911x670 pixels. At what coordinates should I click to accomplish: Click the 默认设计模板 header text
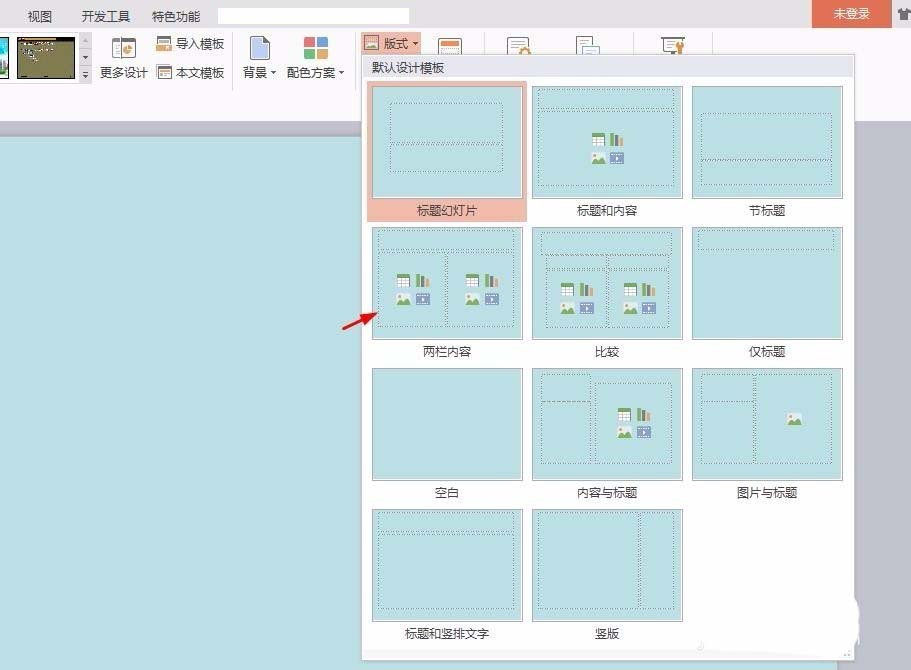coord(408,67)
